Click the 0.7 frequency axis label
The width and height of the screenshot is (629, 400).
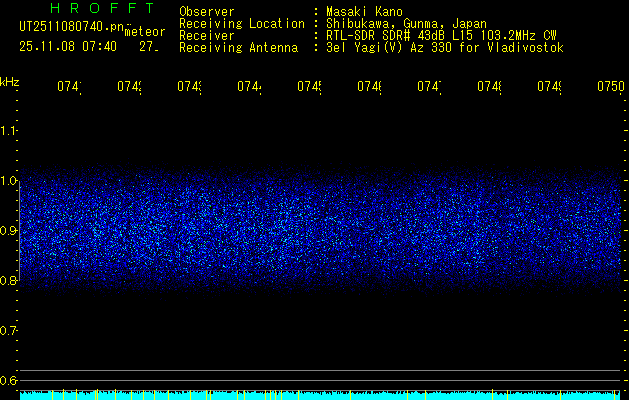pyautogui.click(x=9, y=331)
